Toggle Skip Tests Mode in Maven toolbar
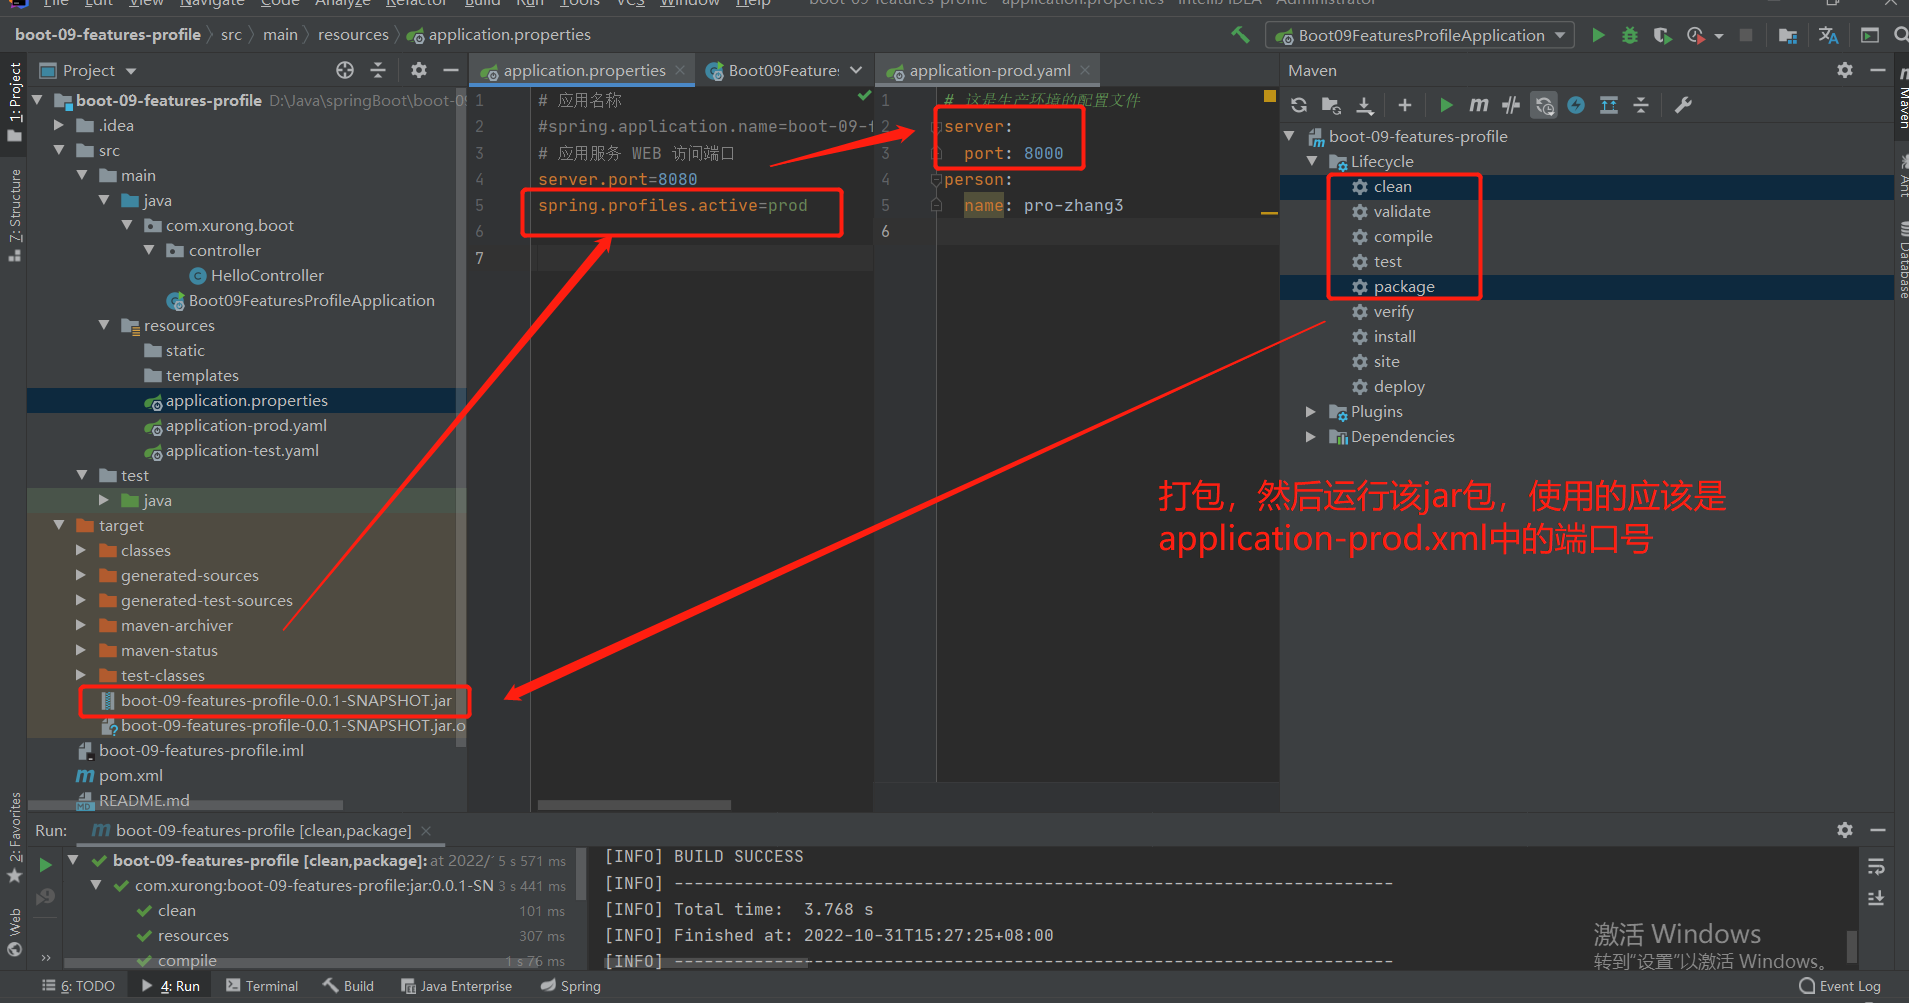Image resolution: width=1909 pixels, height=1003 pixels. click(1576, 105)
